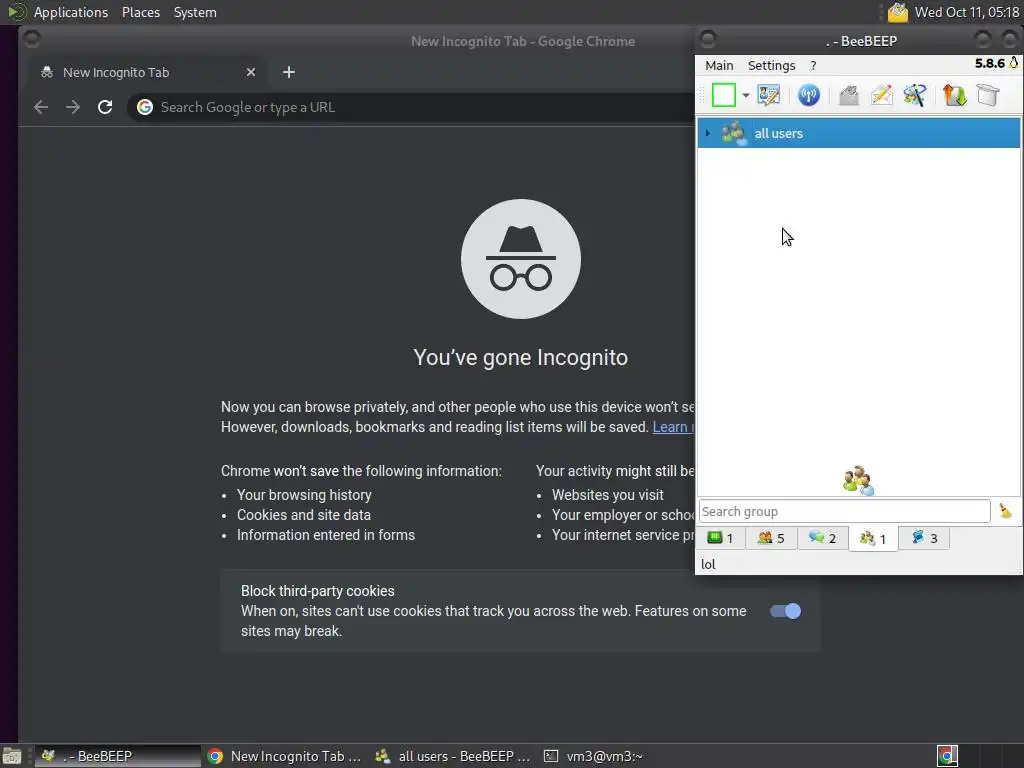Open the edit profile icon in BeeBEEP

tap(769, 95)
